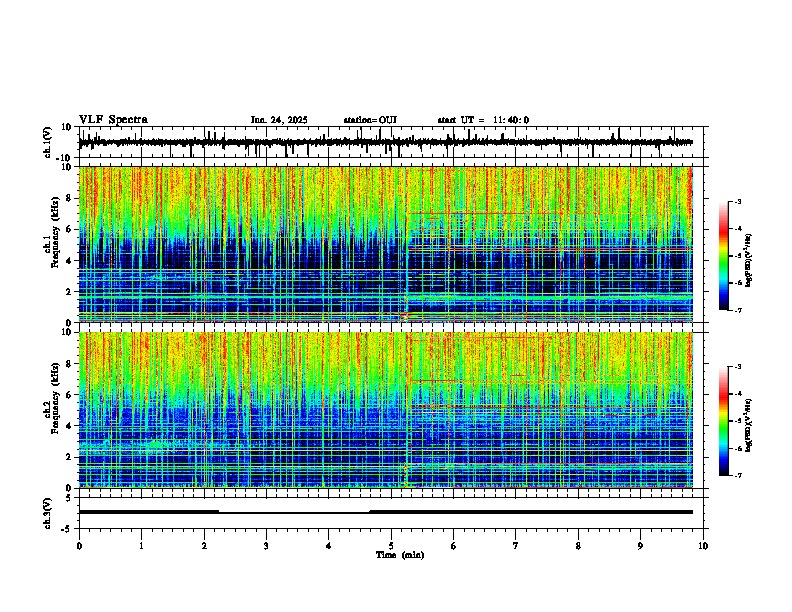Click the "VLF Spectra" plot title
The image size is (792, 612).
[113, 120]
